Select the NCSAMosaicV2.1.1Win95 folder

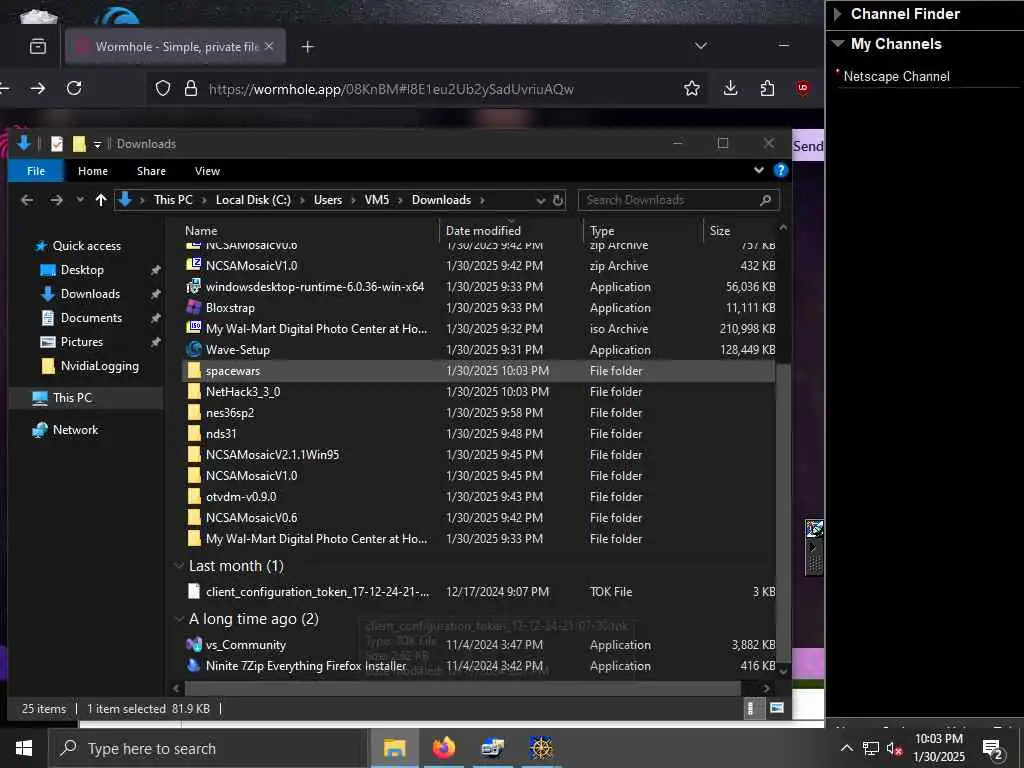[x=272, y=455]
